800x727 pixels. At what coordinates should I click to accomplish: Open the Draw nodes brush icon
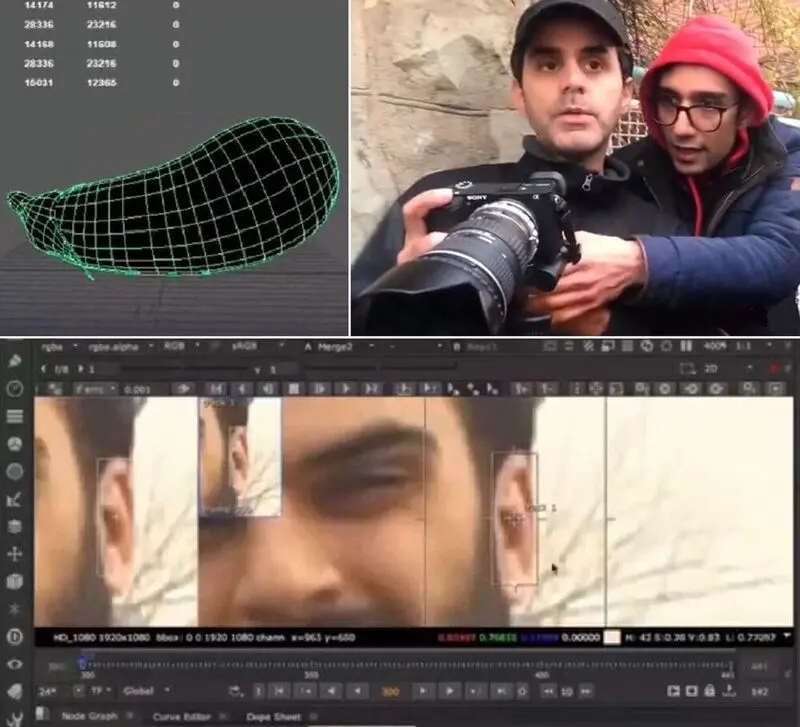14,361
